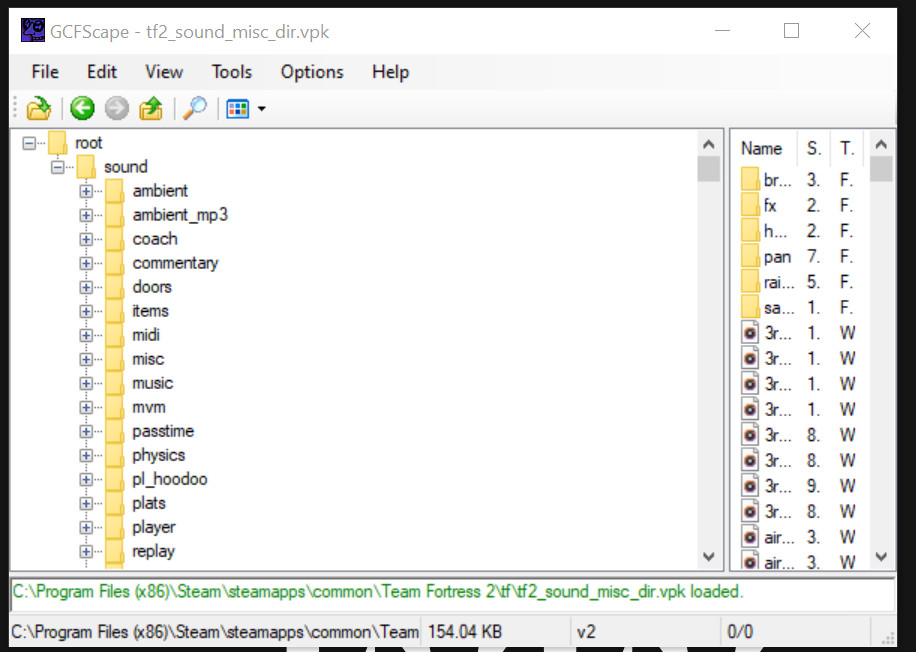Open the Options menu

coord(312,72)
